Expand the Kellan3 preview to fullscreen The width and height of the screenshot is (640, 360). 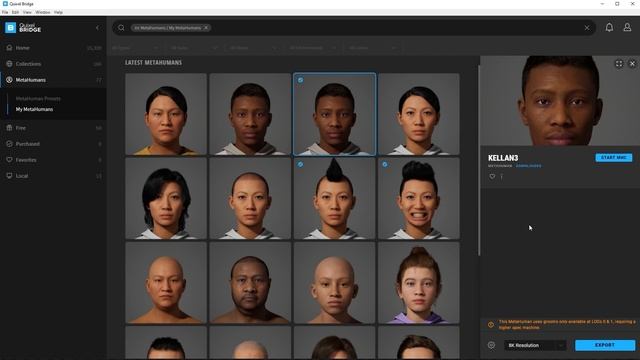click(619, 64)
